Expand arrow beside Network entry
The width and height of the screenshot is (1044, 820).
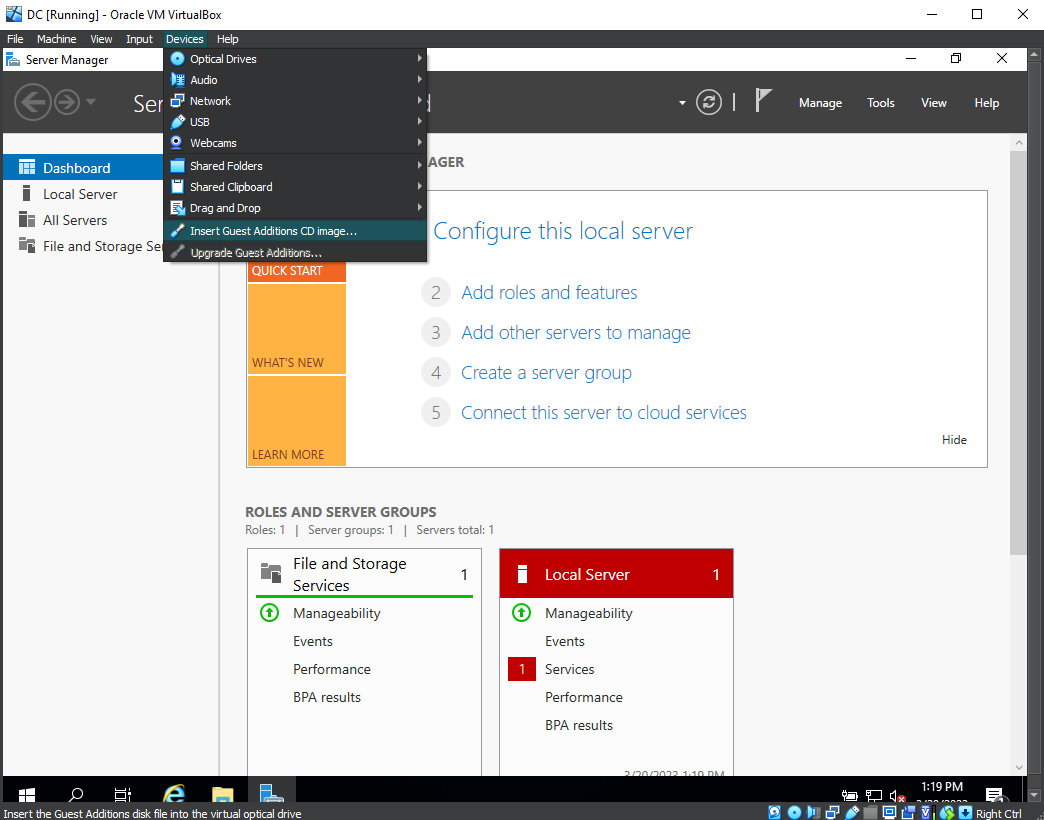pyautogui.click(x=419, y=101)
